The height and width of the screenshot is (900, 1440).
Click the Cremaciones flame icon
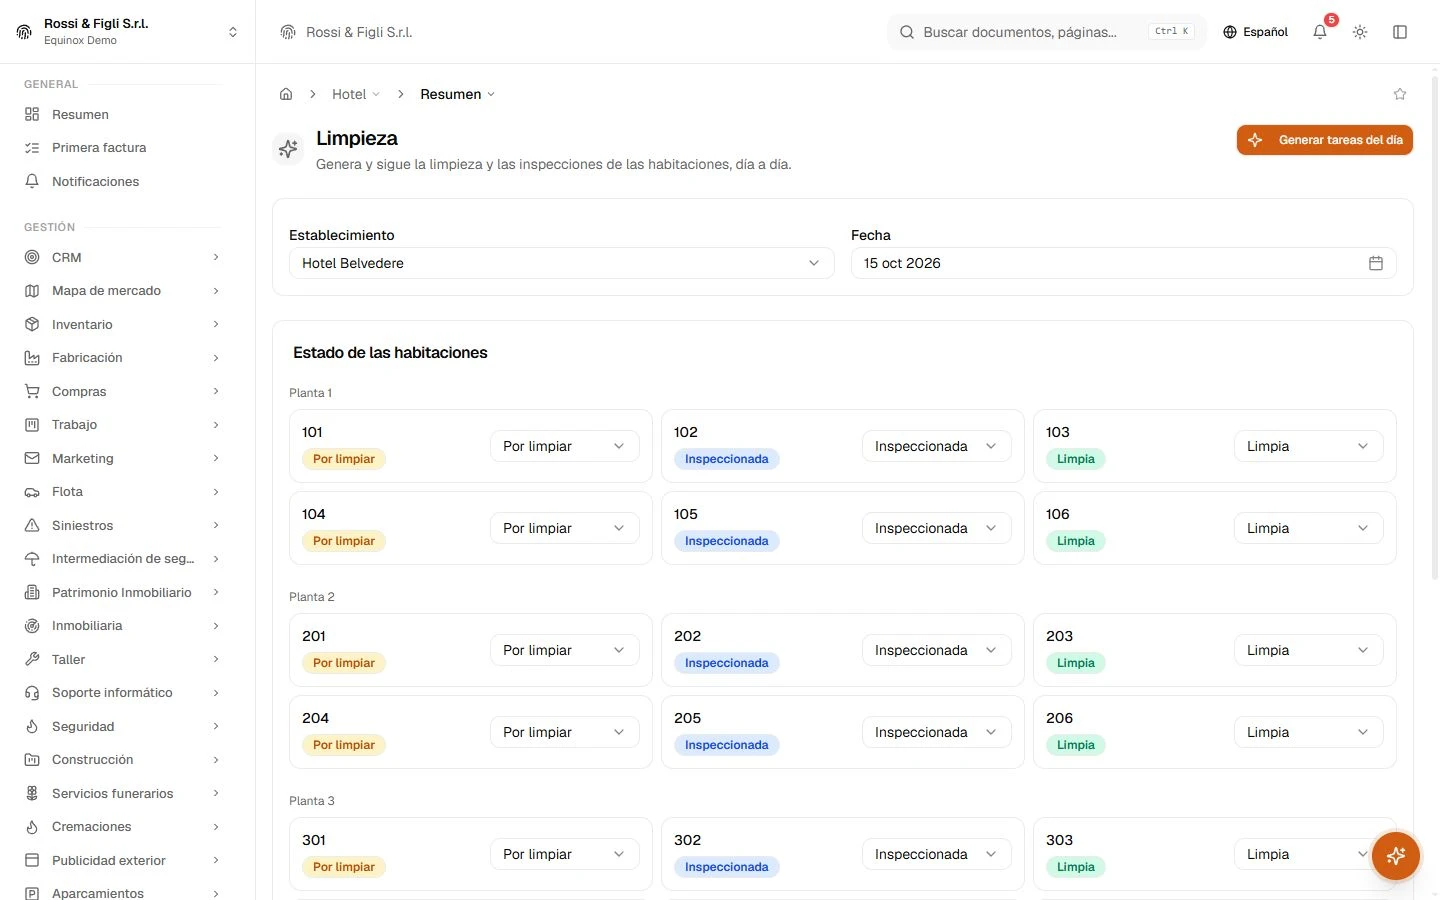point(32,827)
